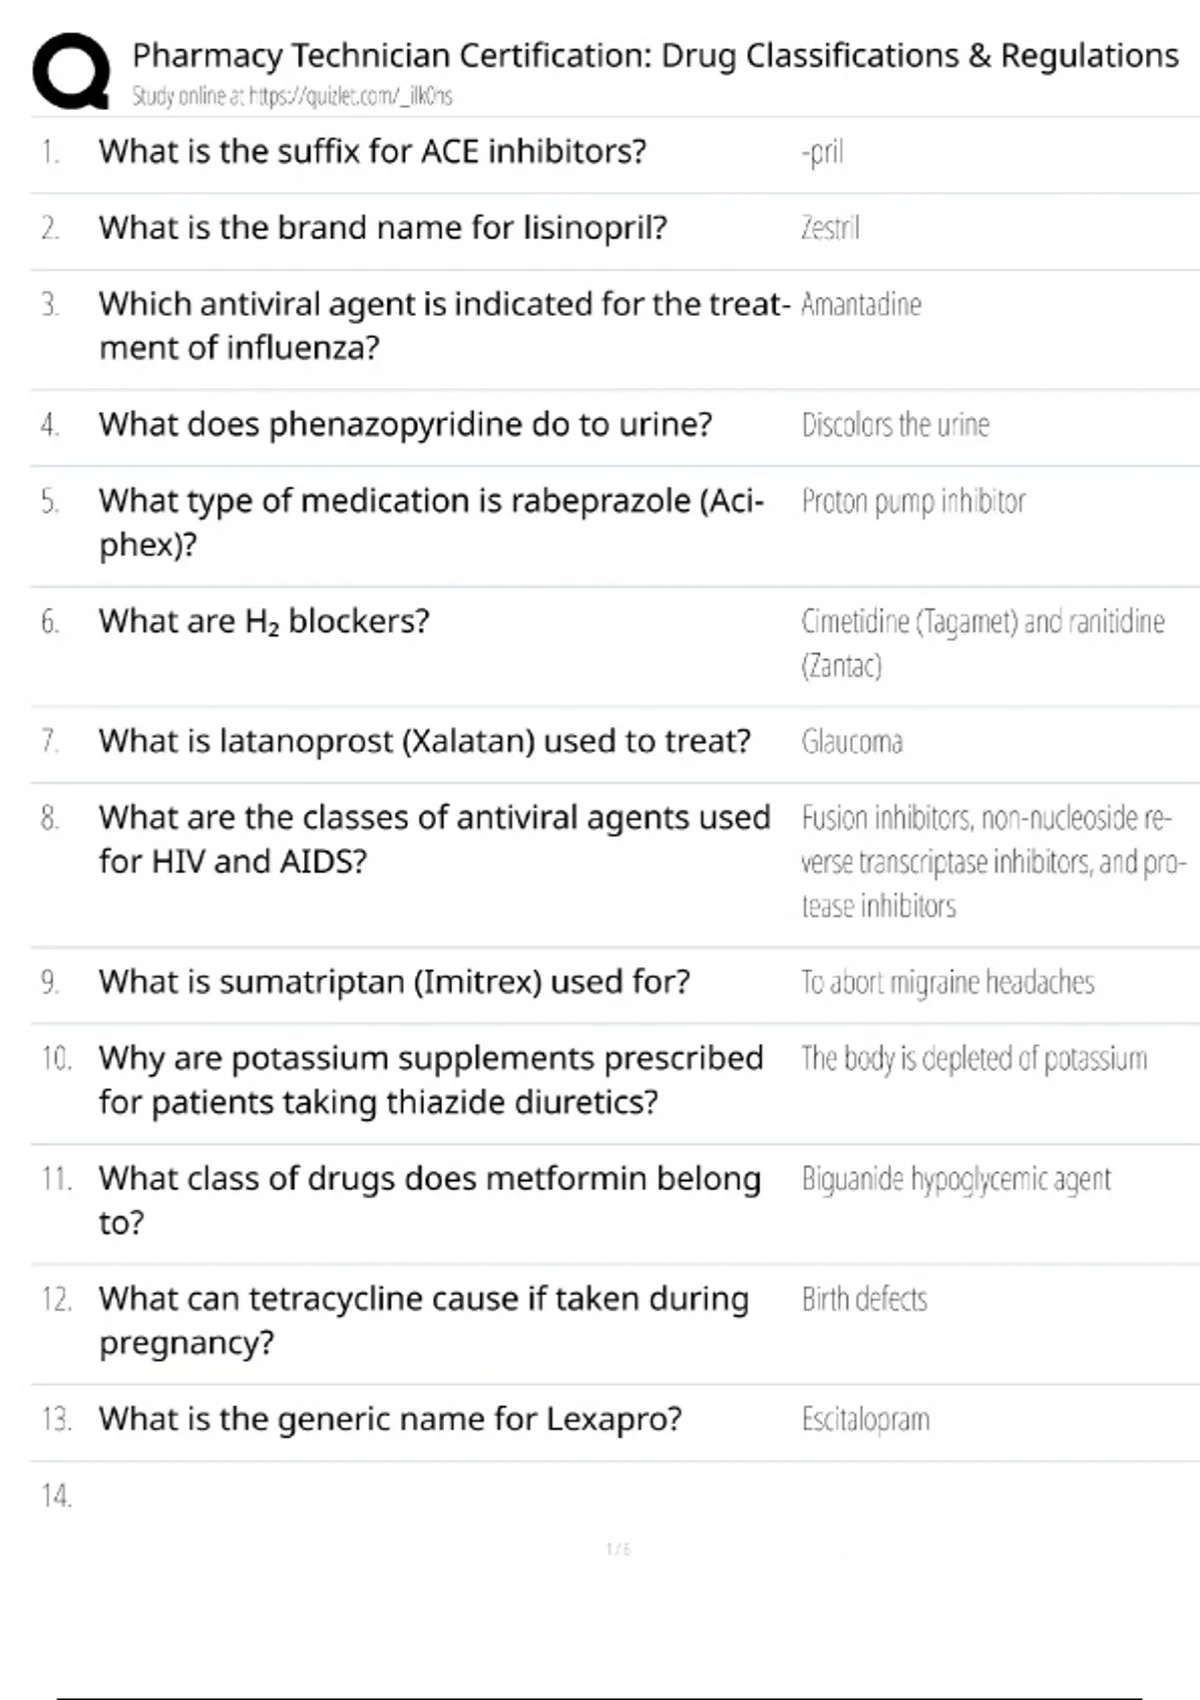The height and width of the screenshot is (1700, 1200).
Task: Click the empty item number 14
Action: 56,1496
